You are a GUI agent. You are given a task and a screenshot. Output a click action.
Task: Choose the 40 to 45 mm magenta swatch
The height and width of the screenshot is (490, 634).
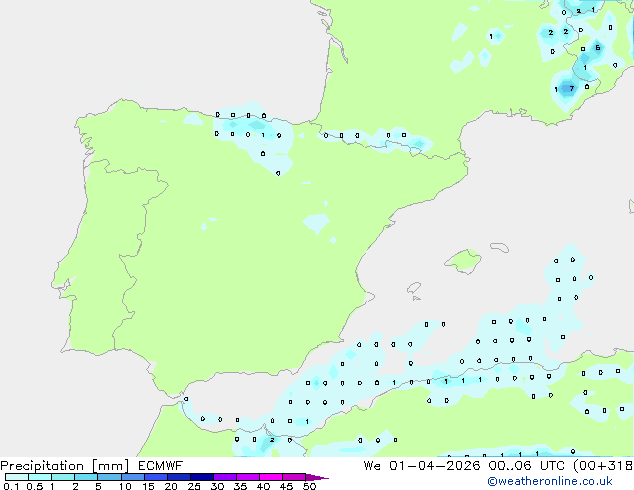pyautogui.click(x=271, y=477)
